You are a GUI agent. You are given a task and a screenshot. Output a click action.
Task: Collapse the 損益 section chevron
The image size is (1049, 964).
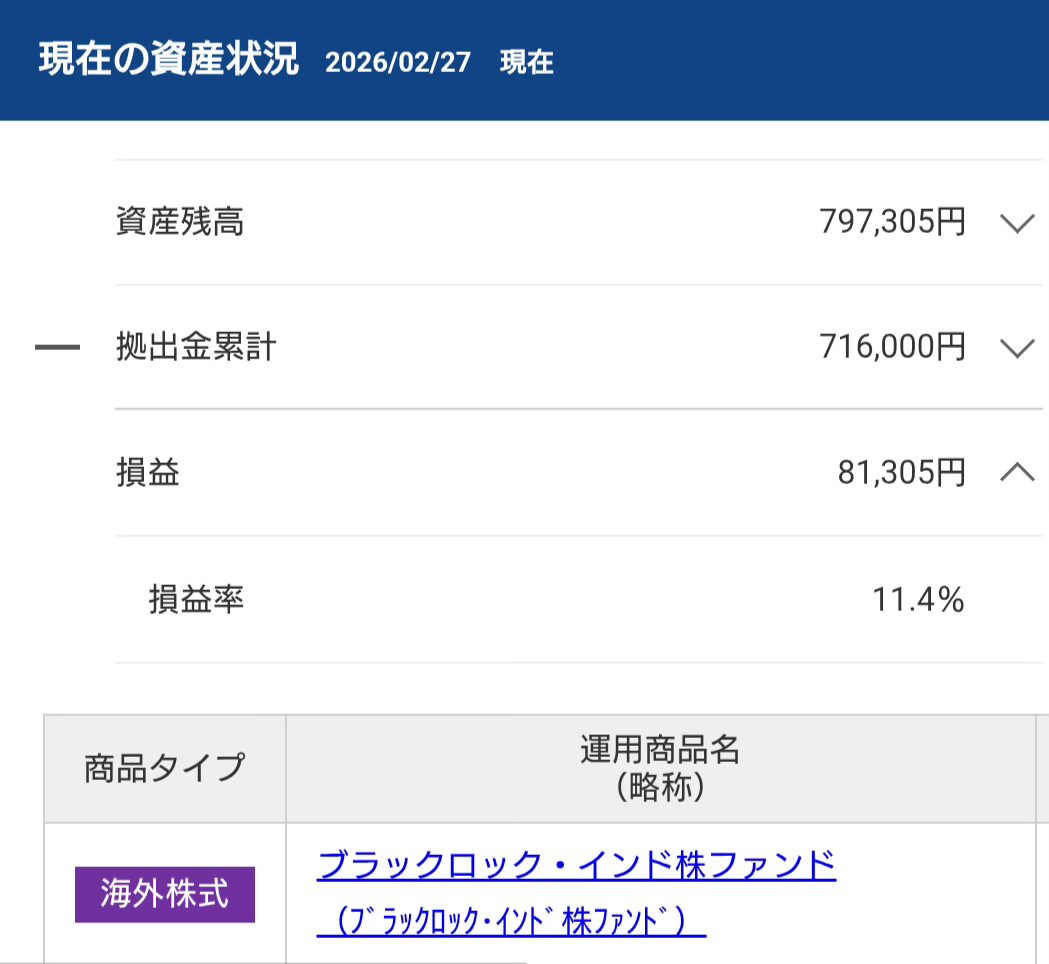(x=1016, y=473)
